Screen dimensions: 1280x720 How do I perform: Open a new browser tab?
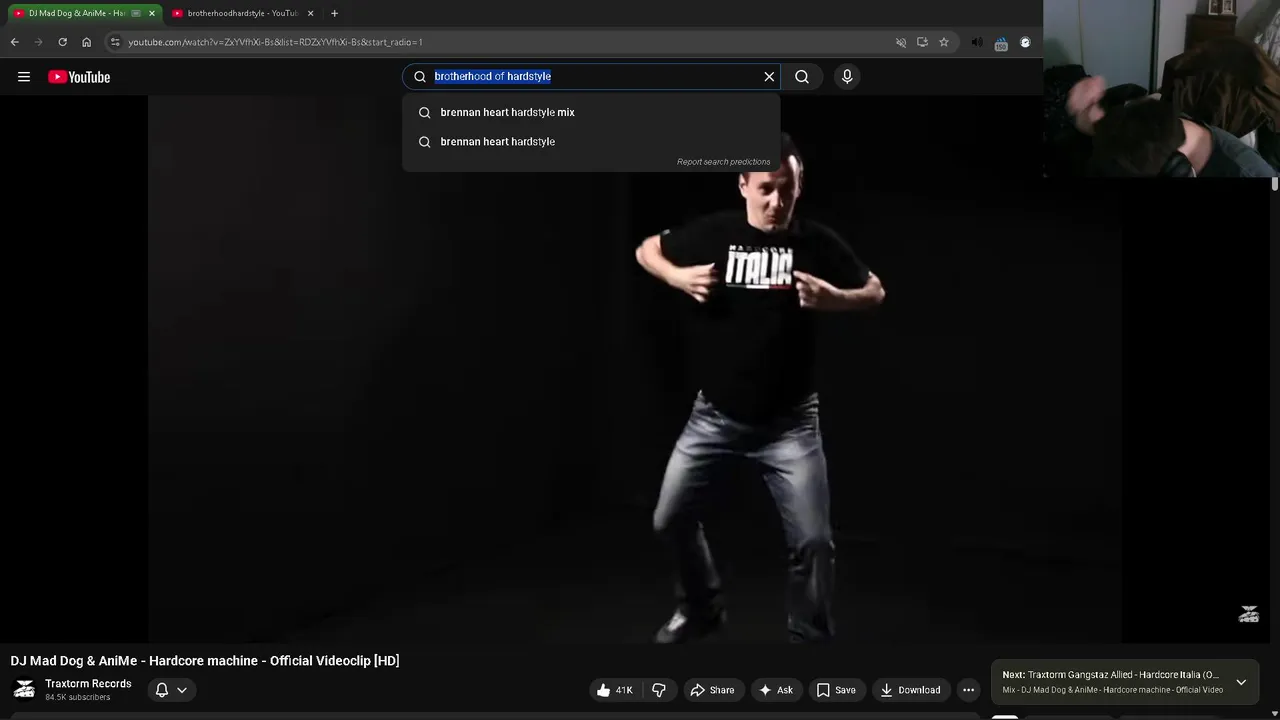[334, 13]
